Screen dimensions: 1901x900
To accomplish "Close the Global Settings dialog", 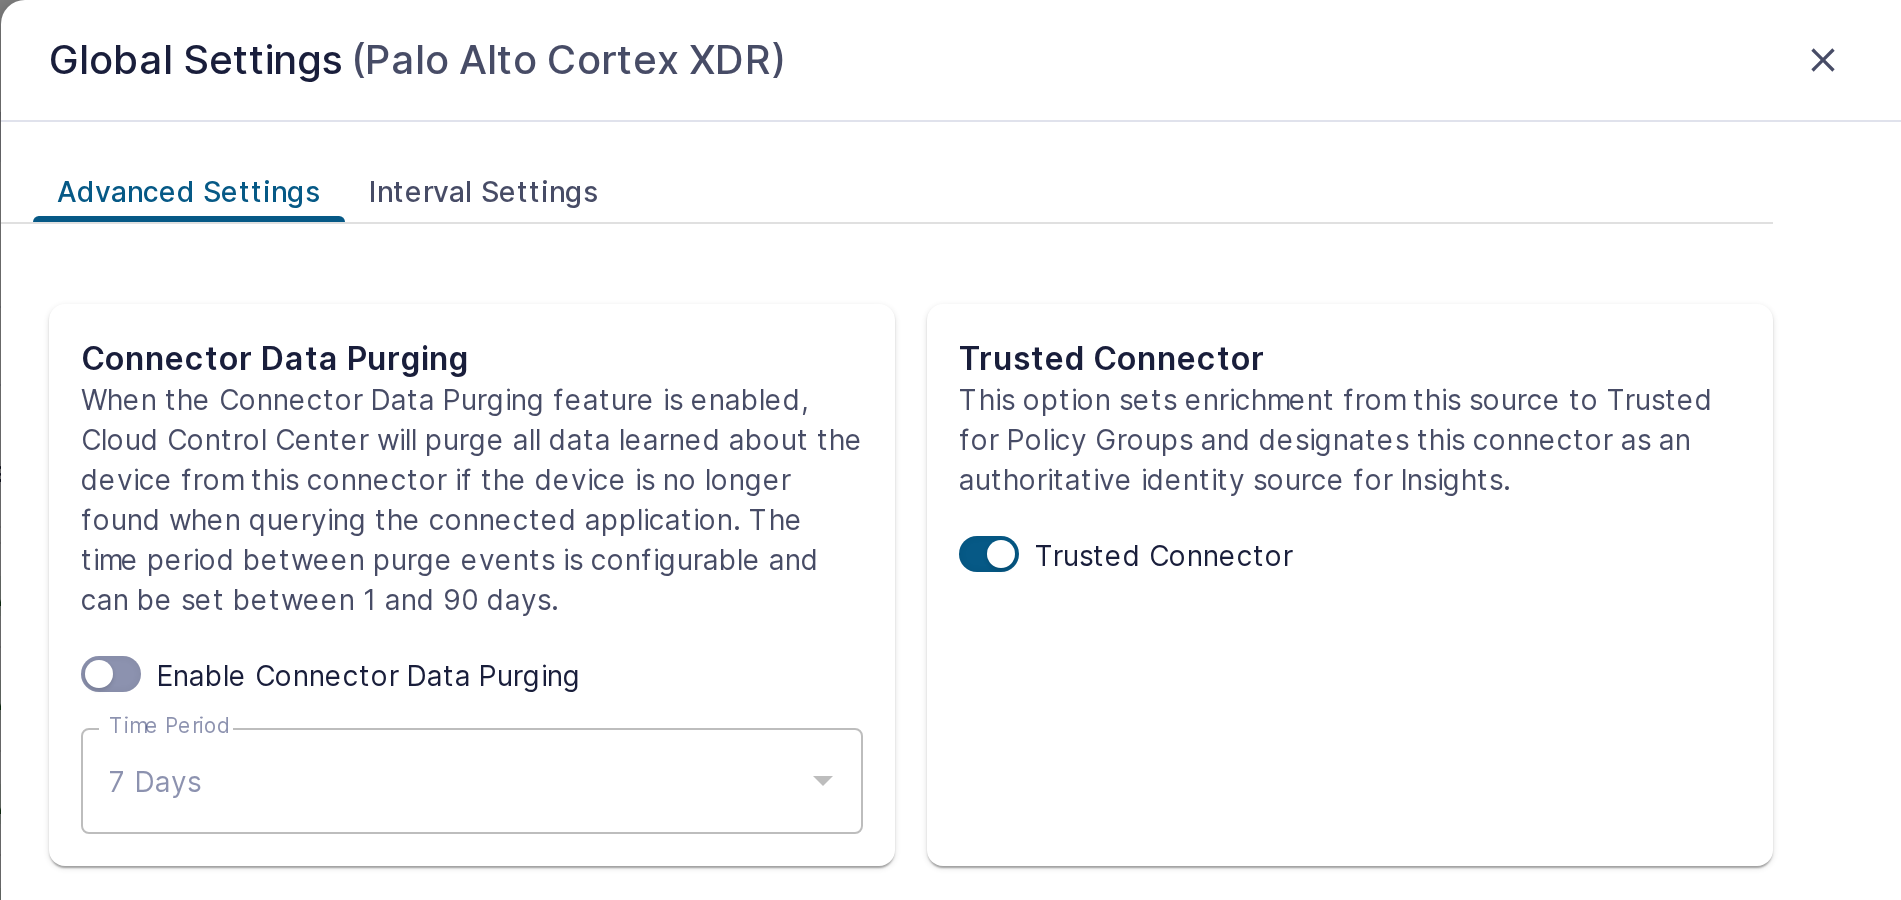I will point(1822,60).
